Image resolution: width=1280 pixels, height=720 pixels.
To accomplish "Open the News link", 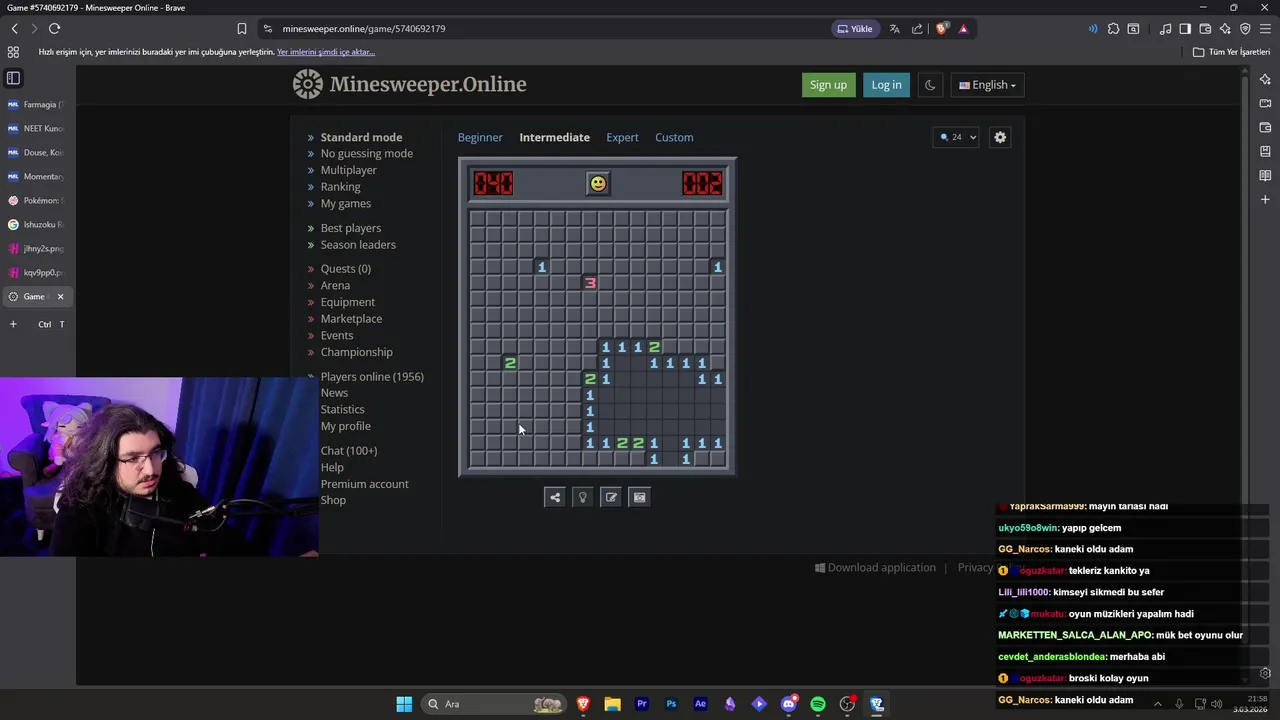I will (x=334, y=393).
